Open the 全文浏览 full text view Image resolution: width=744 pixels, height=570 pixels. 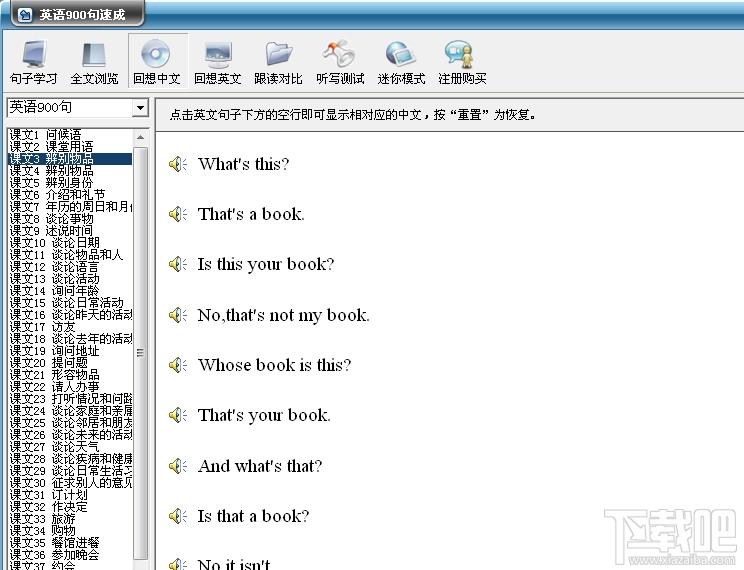(x=94, y=62)
